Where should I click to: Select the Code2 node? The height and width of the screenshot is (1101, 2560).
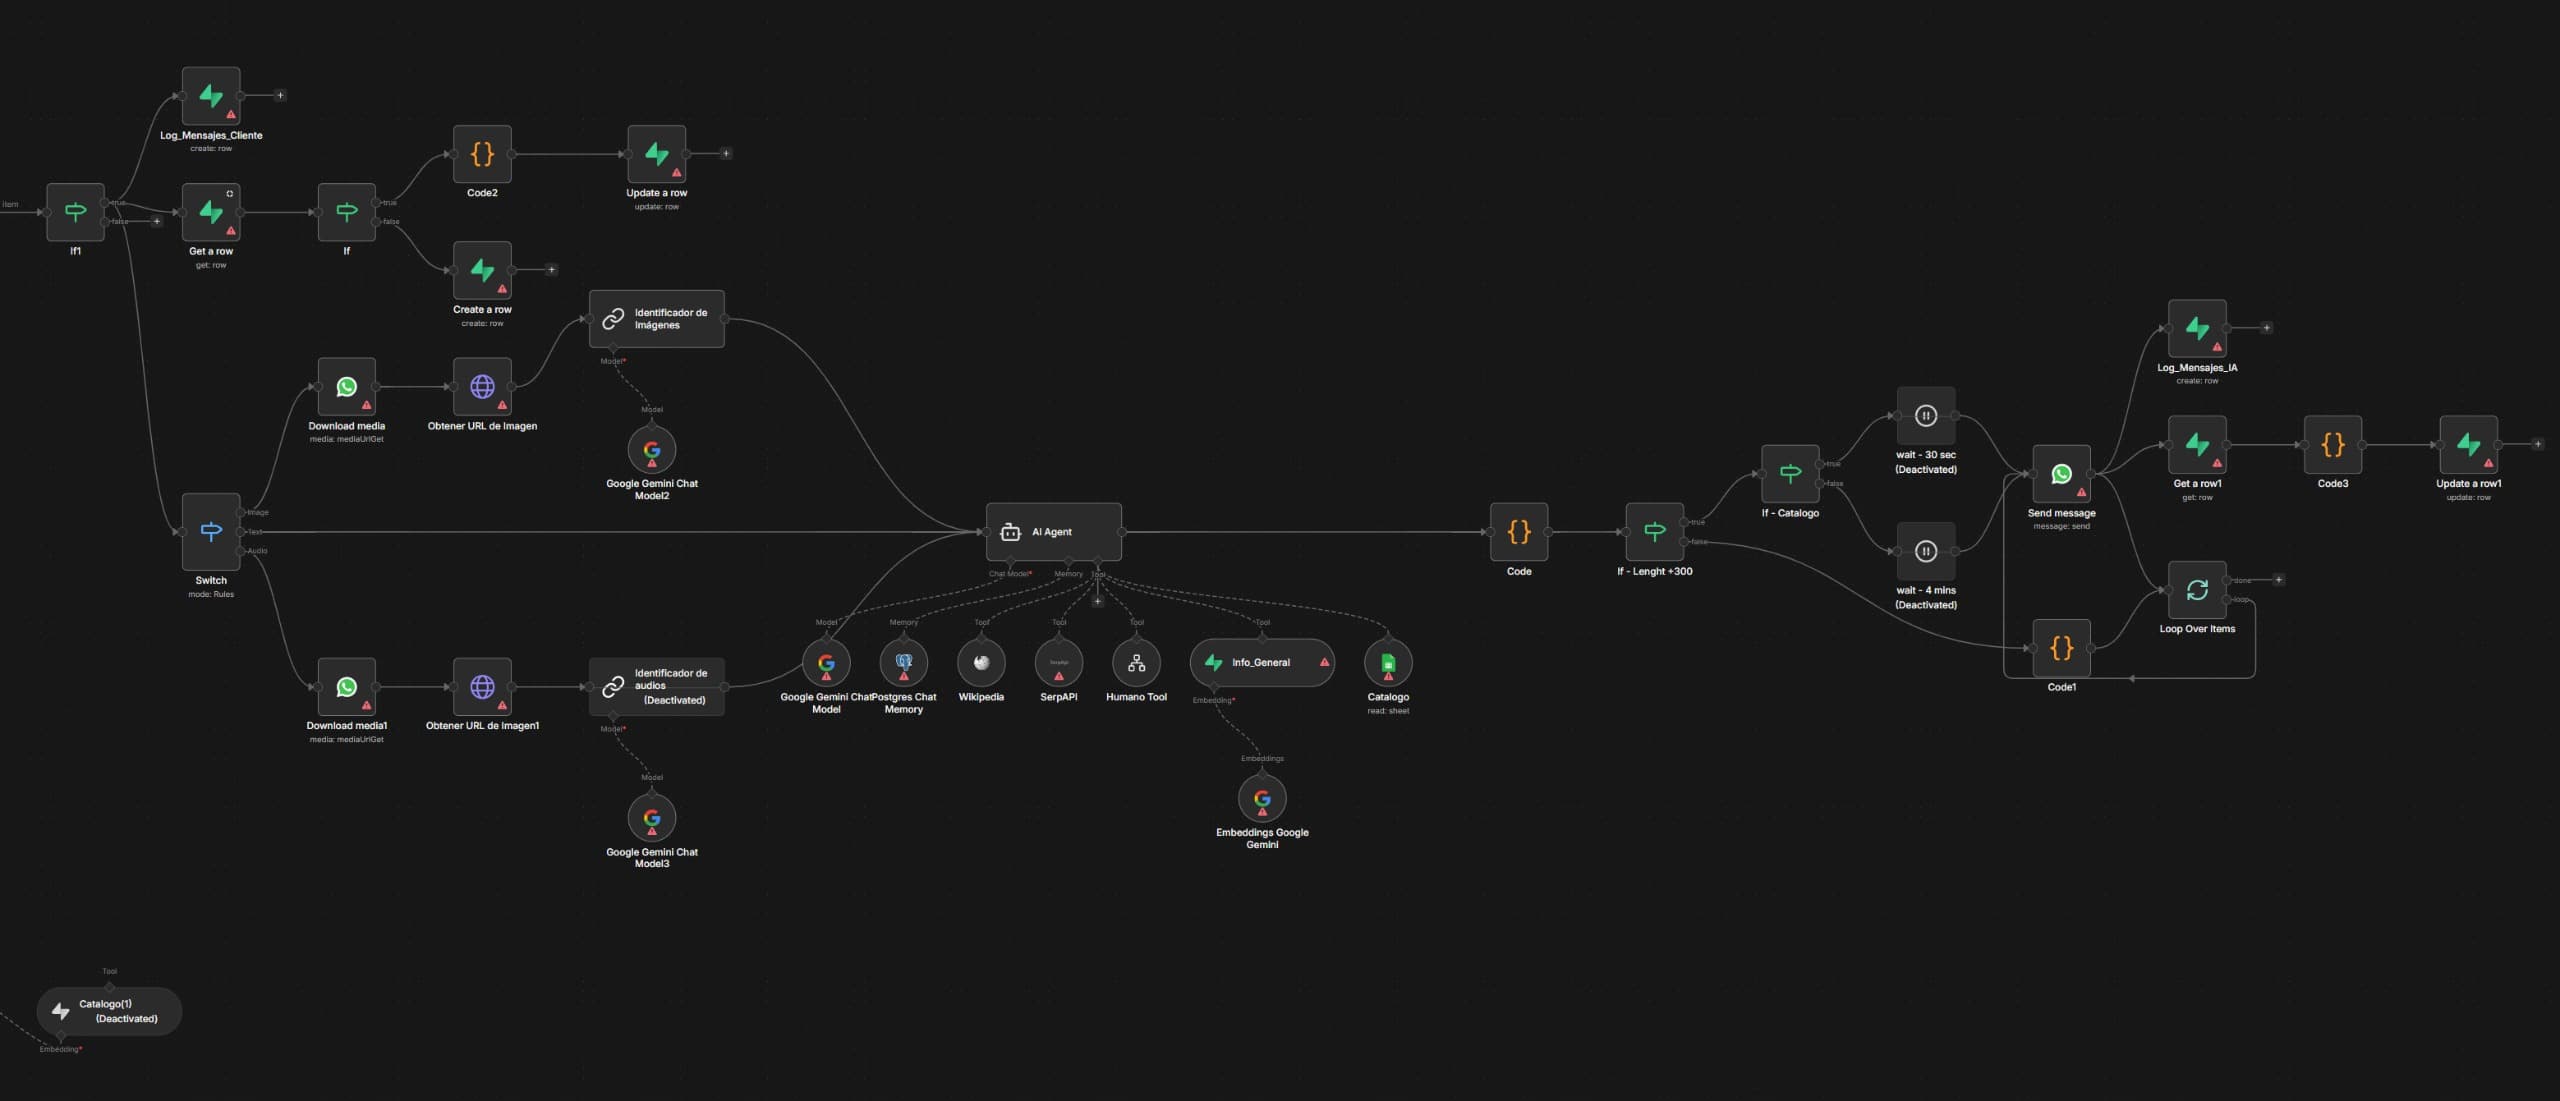[x=482, y=154]
